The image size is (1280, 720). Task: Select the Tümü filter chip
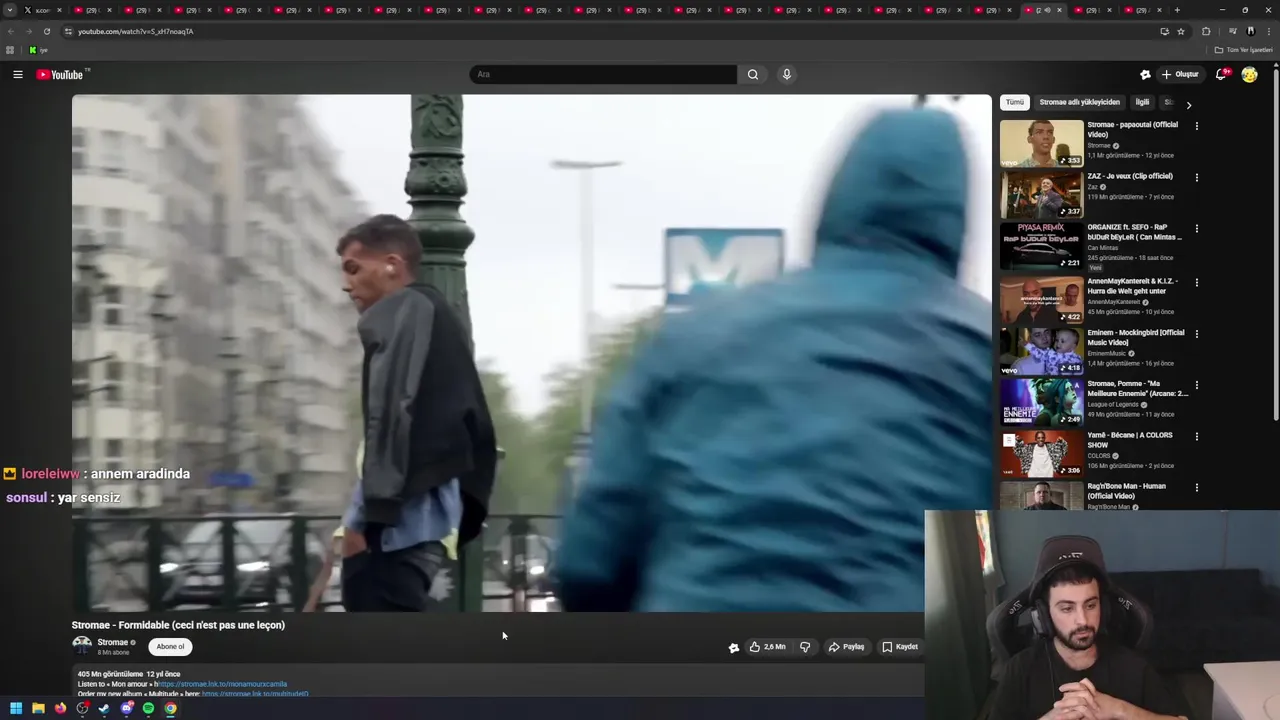(1014, 102)
